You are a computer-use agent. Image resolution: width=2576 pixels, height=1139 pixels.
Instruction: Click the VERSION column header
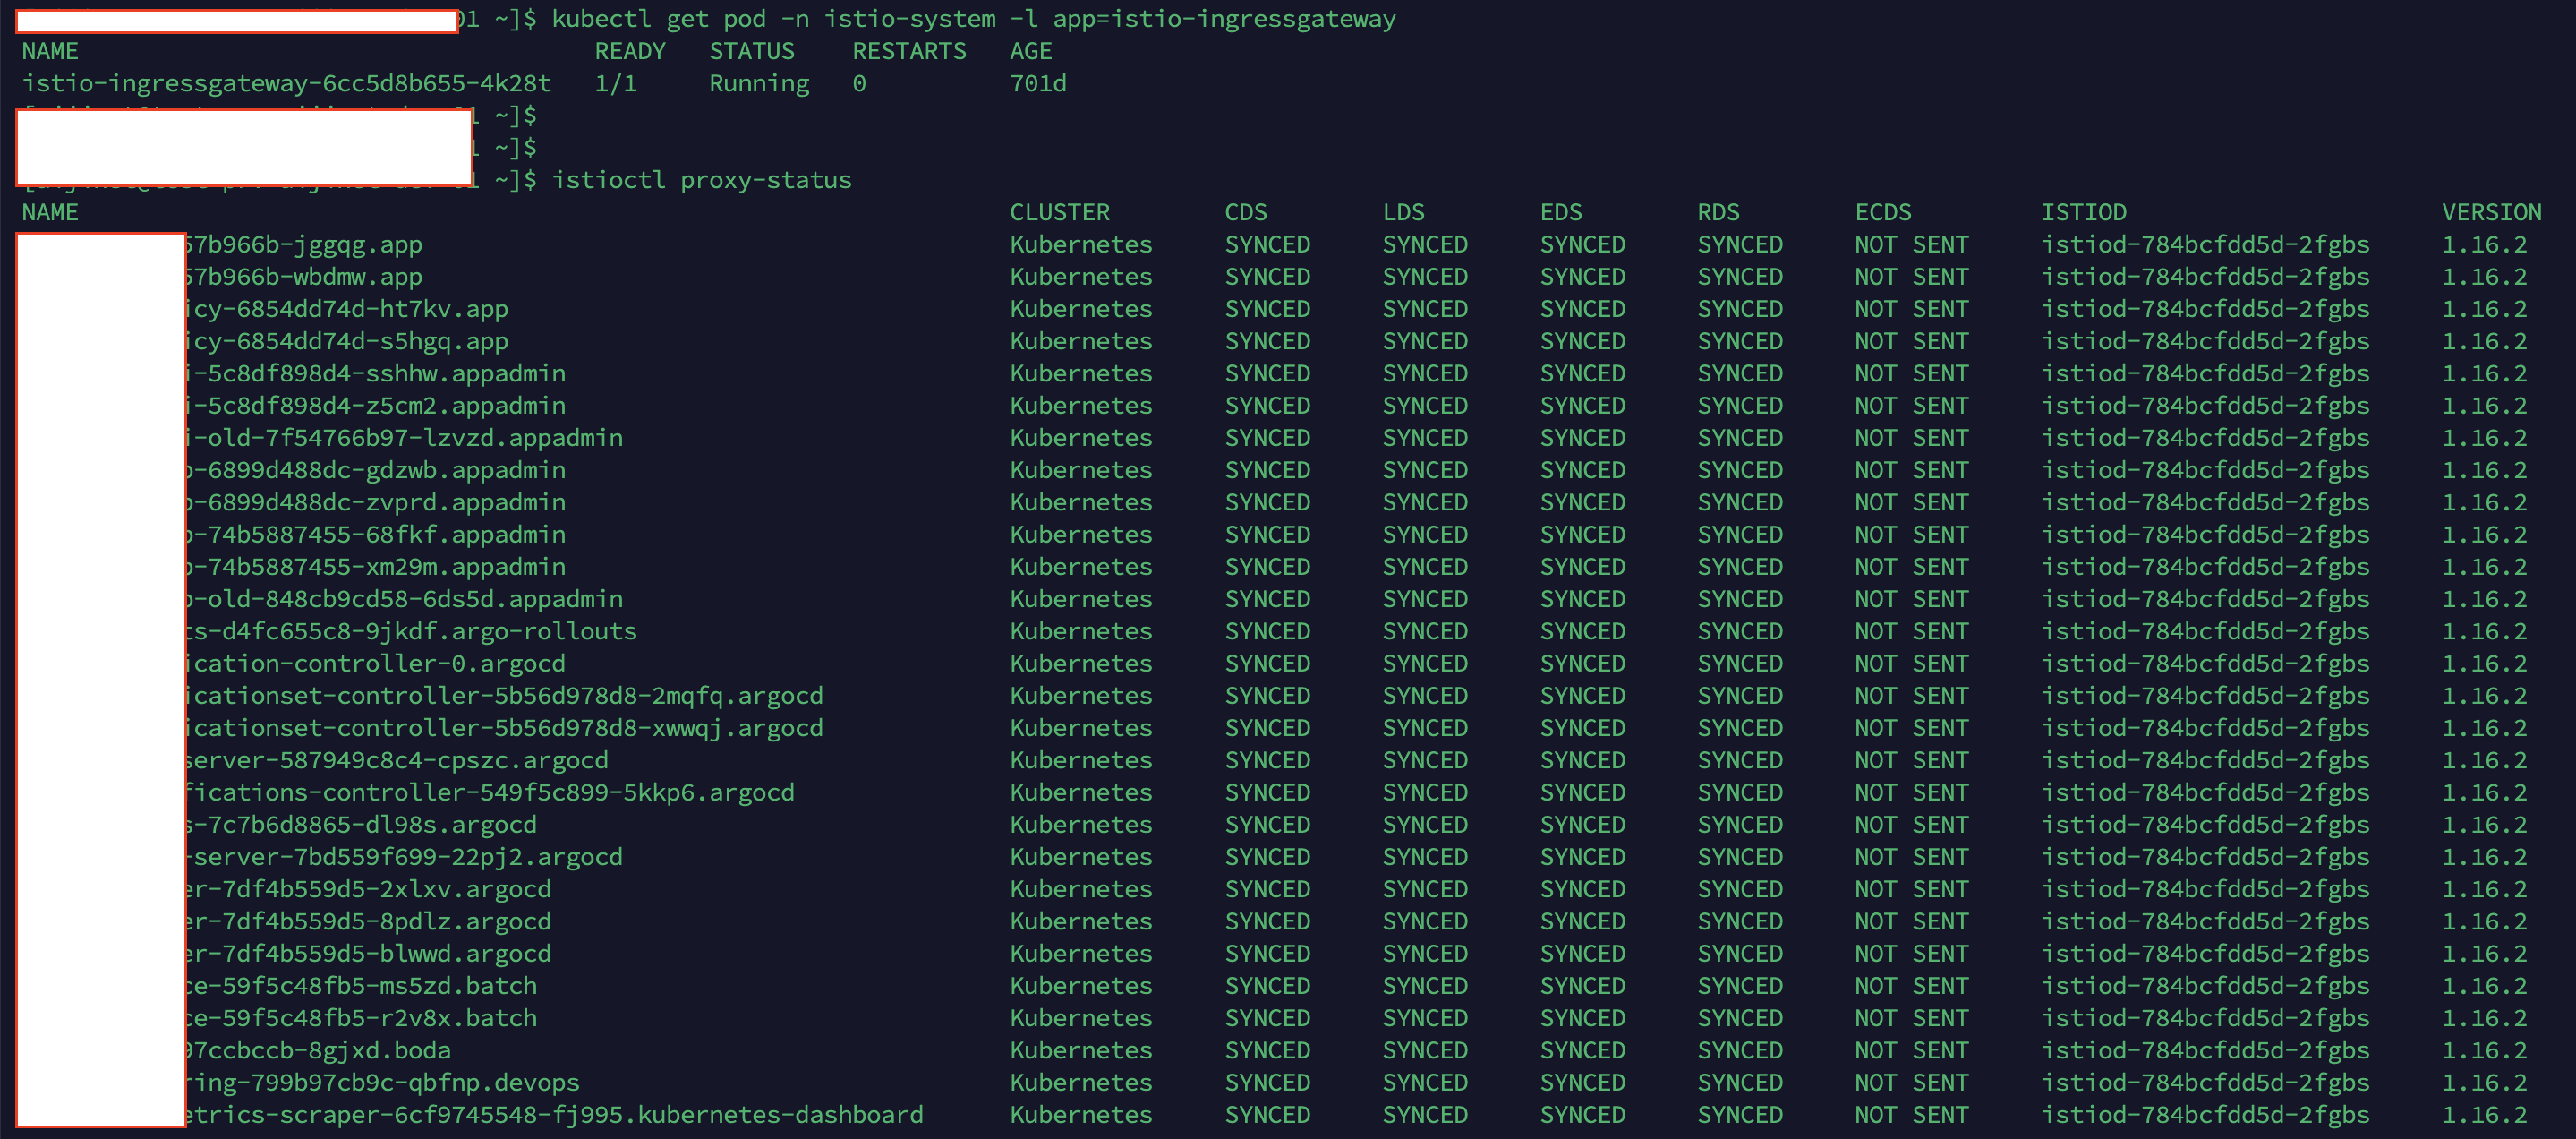(x=2490, y=212)
